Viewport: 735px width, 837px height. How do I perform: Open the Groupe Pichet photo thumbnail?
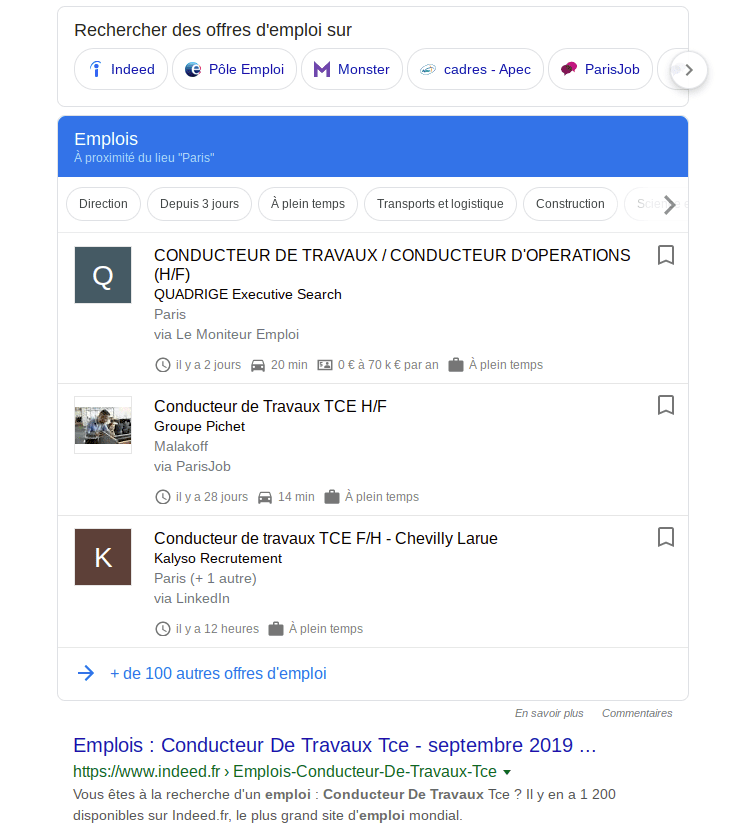coord(103,425)
